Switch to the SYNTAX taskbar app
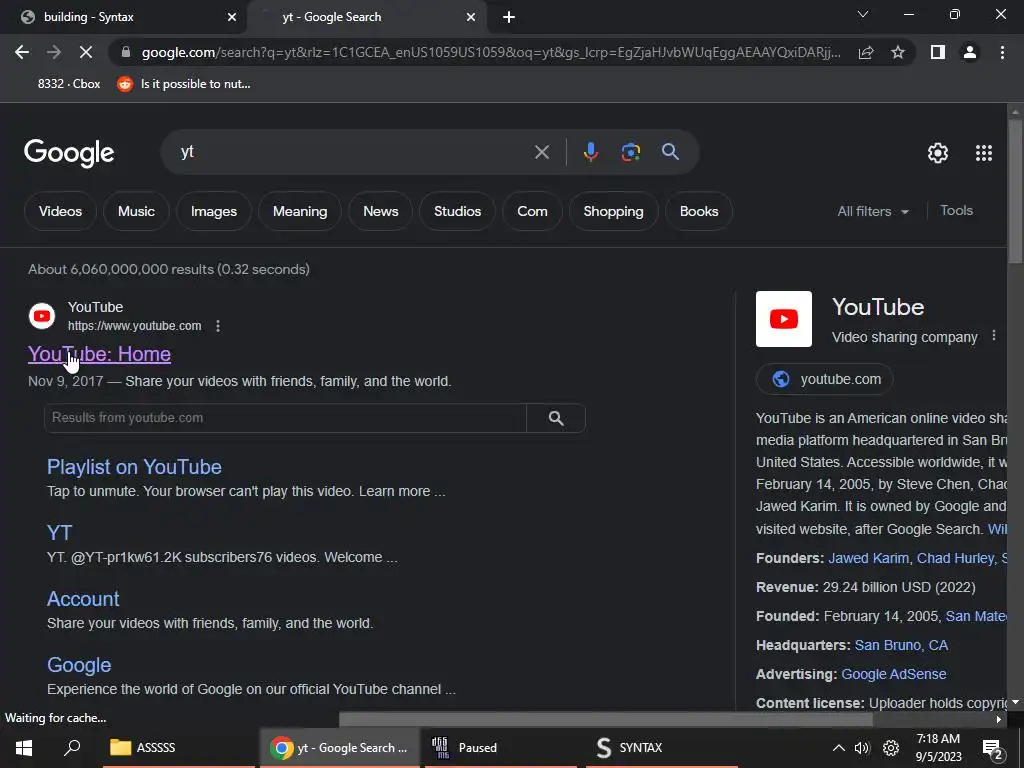 pyautogui.click(x=662, y=748)
